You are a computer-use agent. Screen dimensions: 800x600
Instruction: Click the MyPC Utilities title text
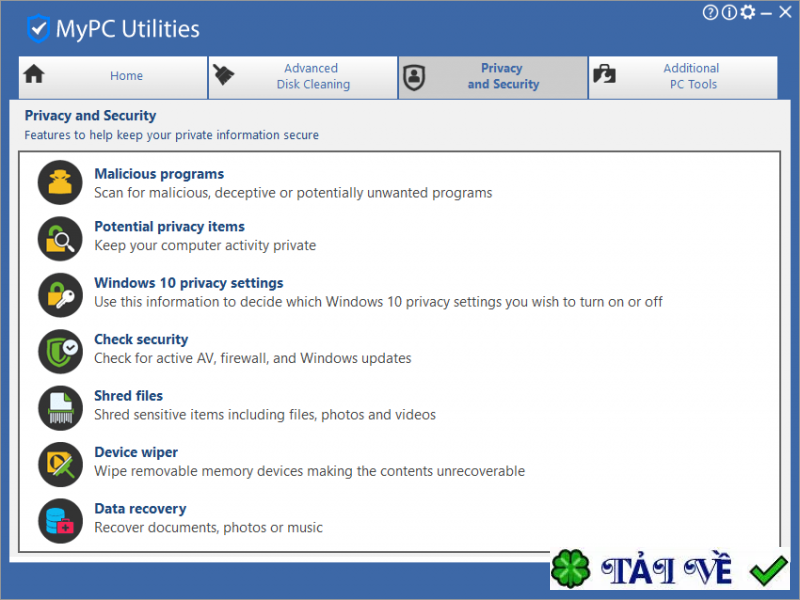tap(128, 29)
